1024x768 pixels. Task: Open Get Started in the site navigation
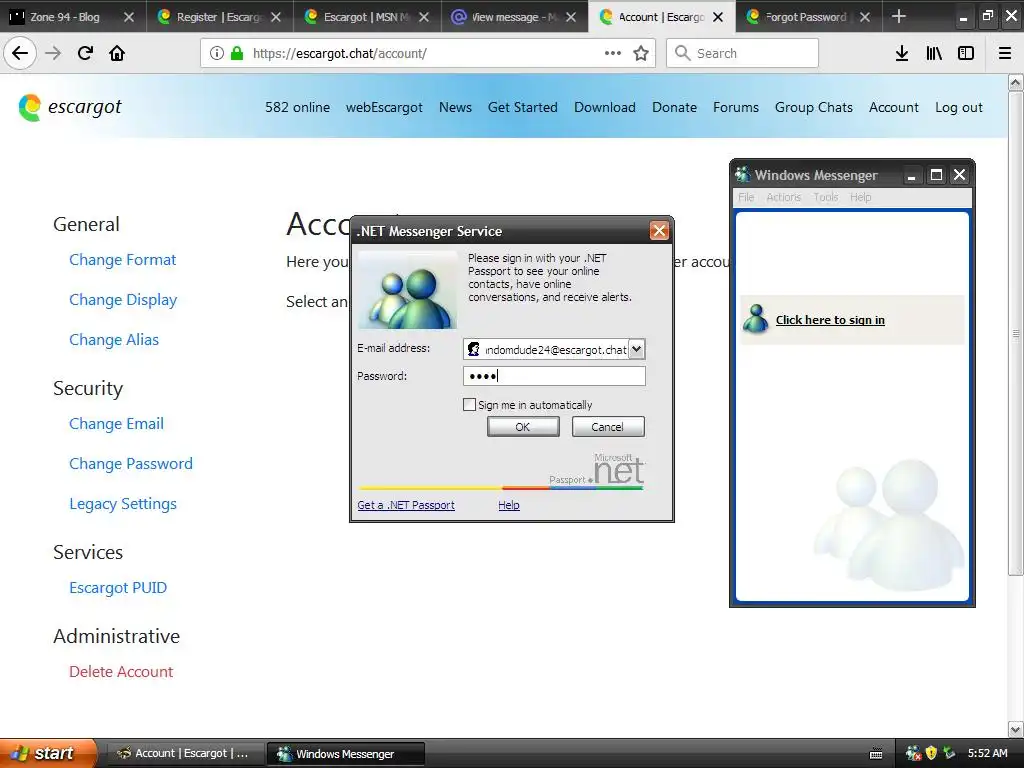pos(522,107)
